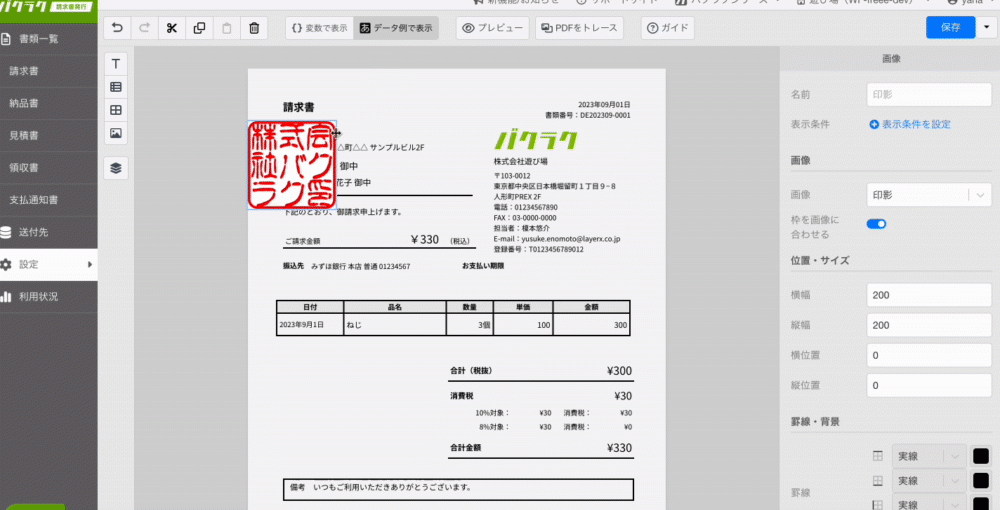Click the 備考 remarks box on the invoice

point(458,489)
